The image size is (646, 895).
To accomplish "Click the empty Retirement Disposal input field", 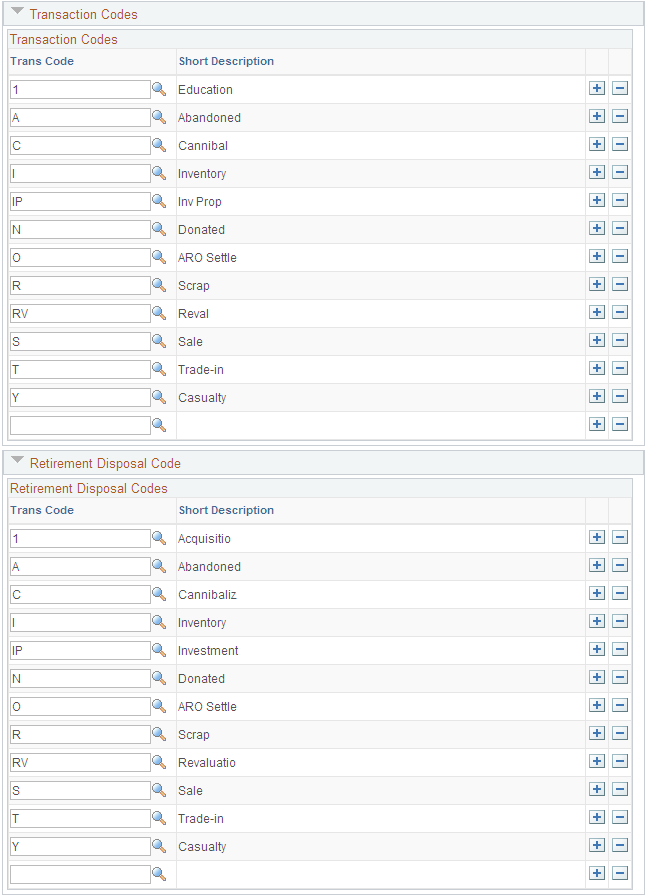I will [x=80, y=874].
